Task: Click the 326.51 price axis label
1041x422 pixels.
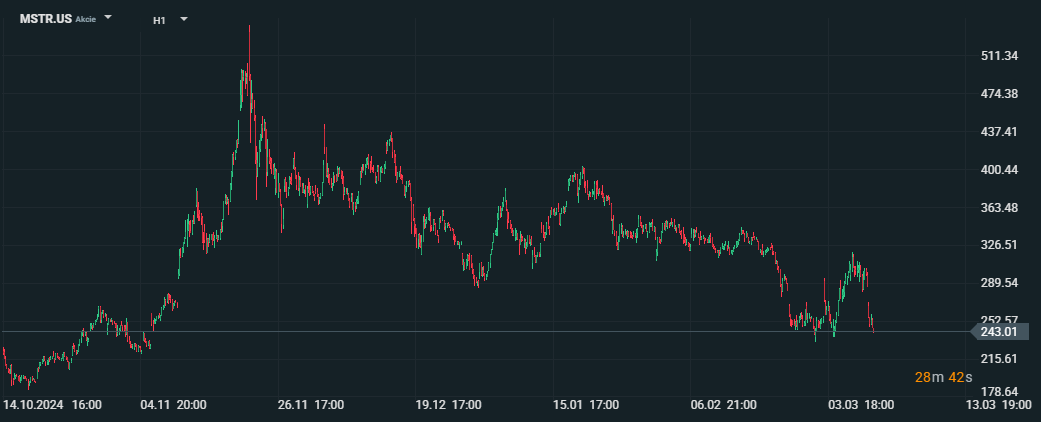Action: (x=999, y=245)
